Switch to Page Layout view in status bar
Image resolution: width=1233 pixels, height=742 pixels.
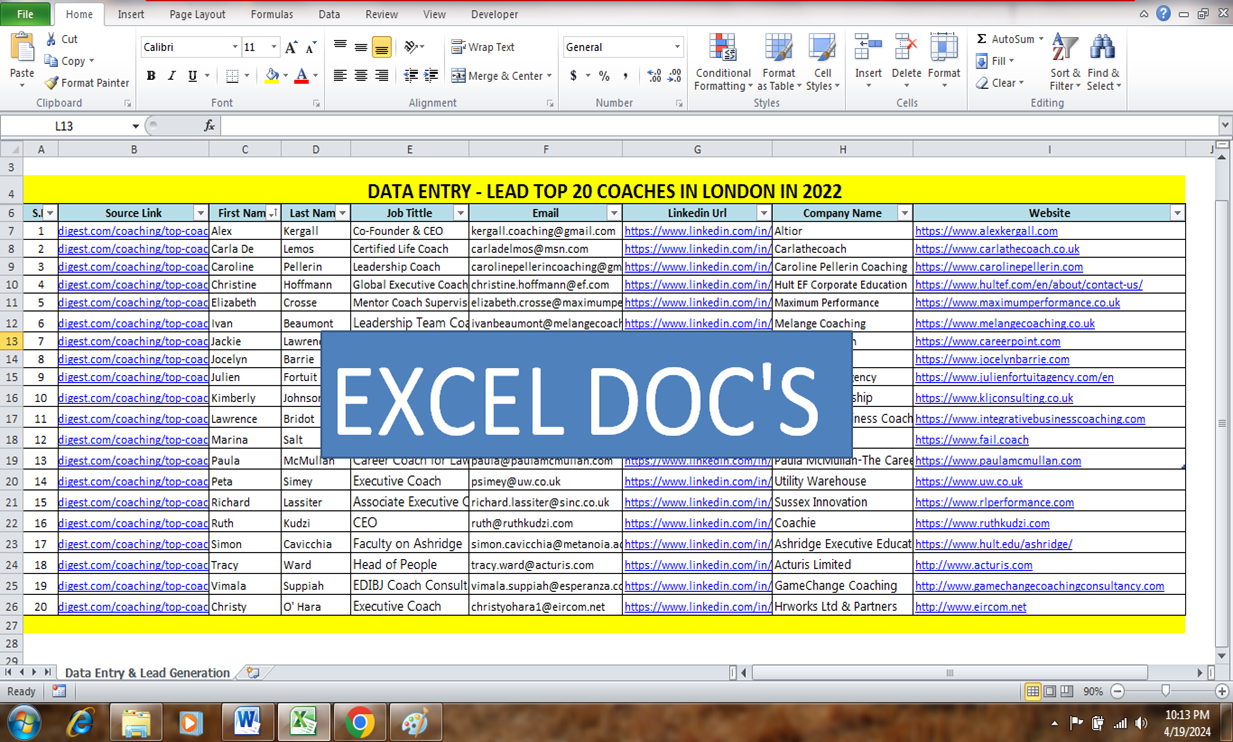[1050, 691]
